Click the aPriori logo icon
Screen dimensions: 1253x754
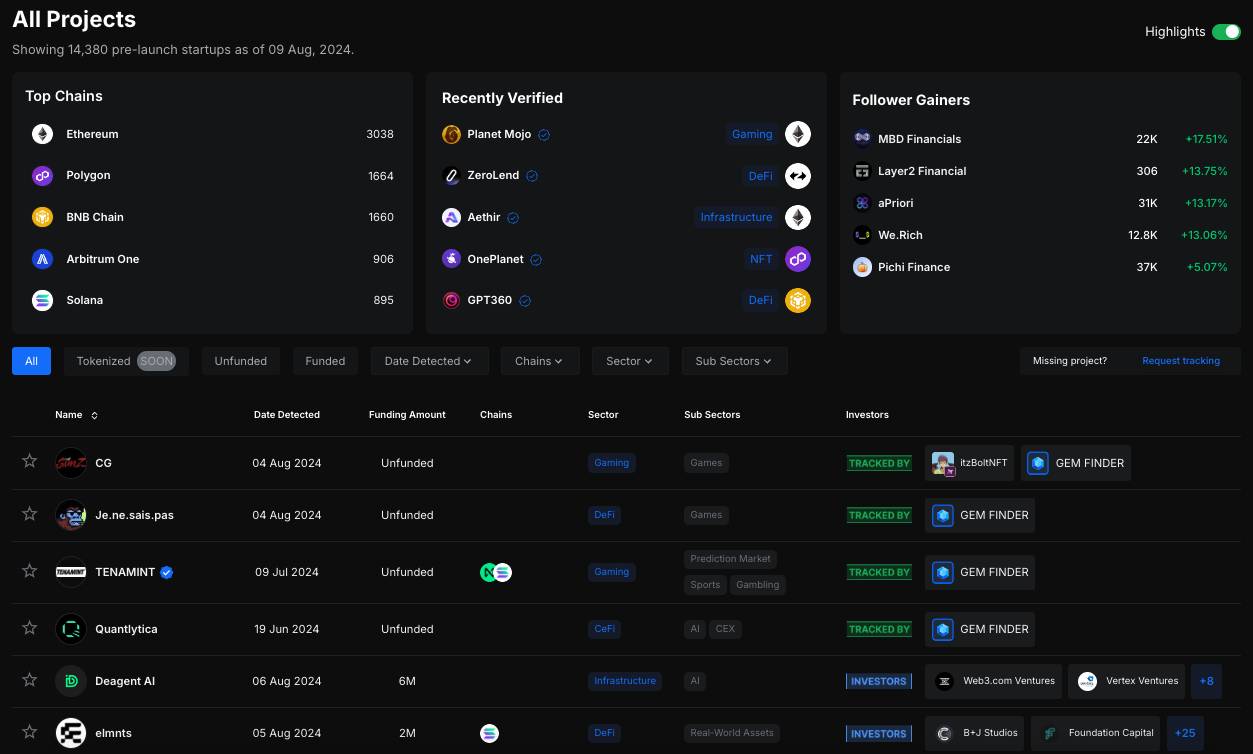pyautogui.click(x=862, y=203)
